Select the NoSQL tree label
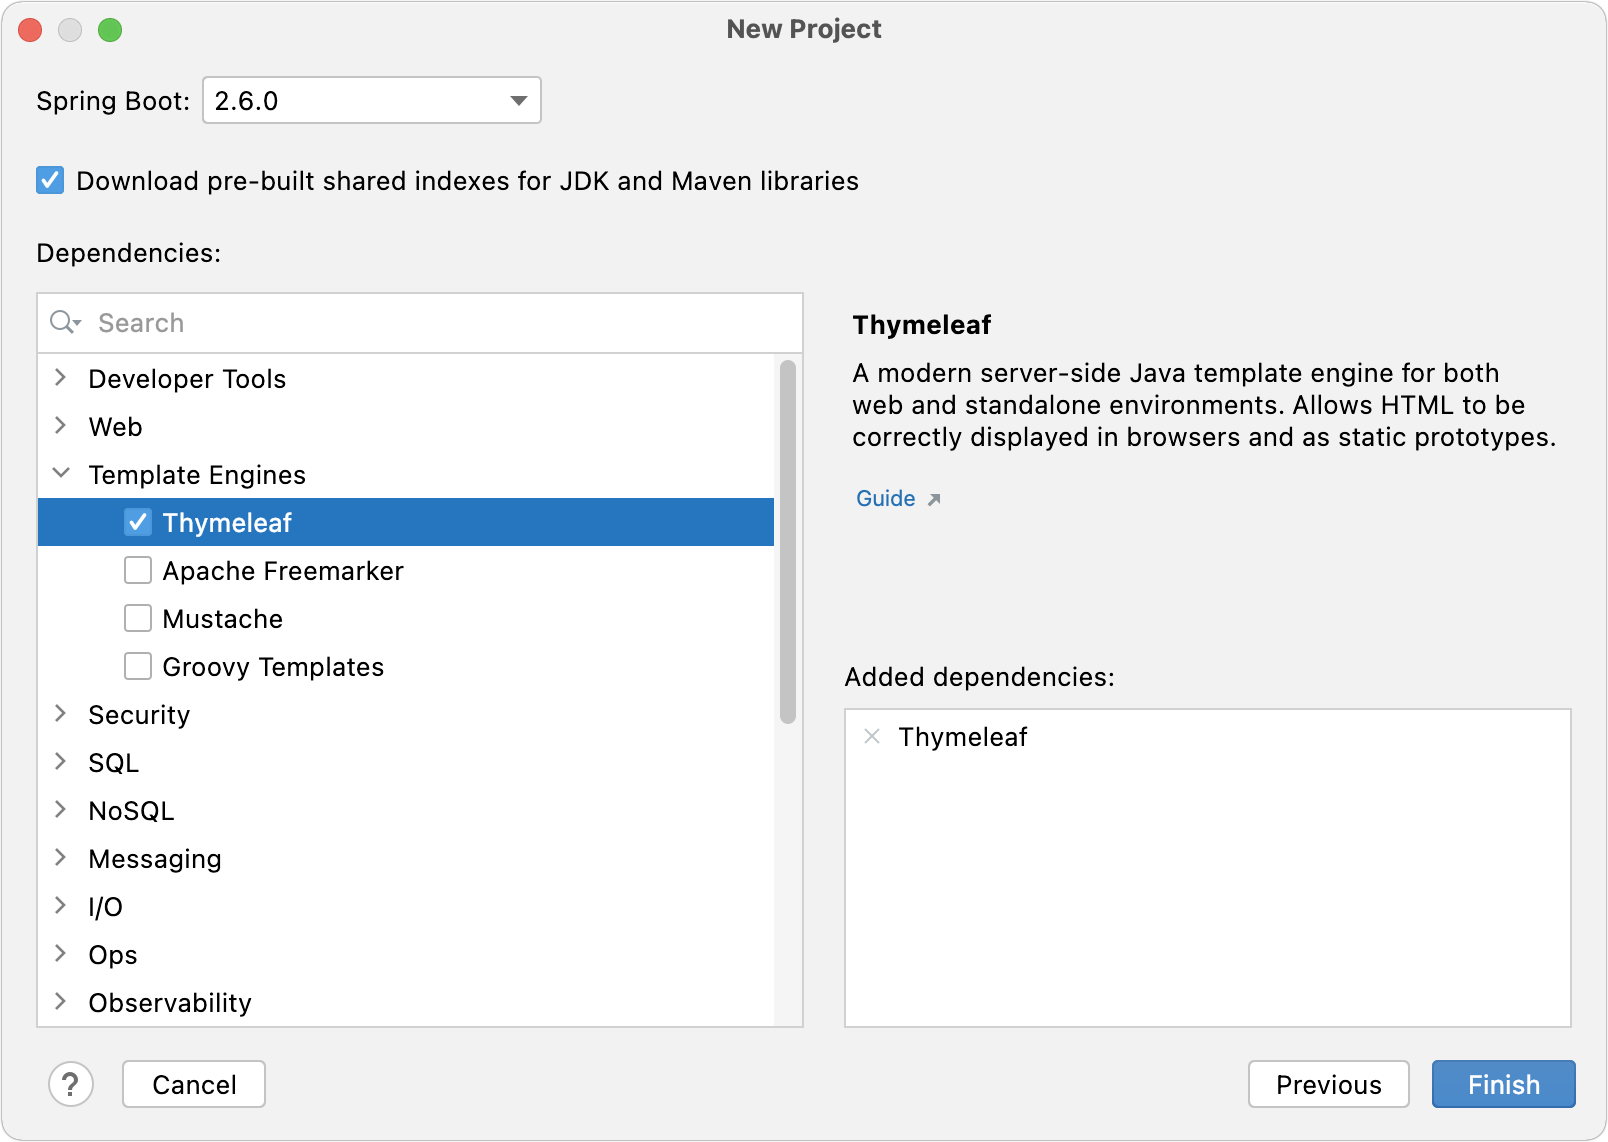The image size is (1608, 1142). point(131,811)
